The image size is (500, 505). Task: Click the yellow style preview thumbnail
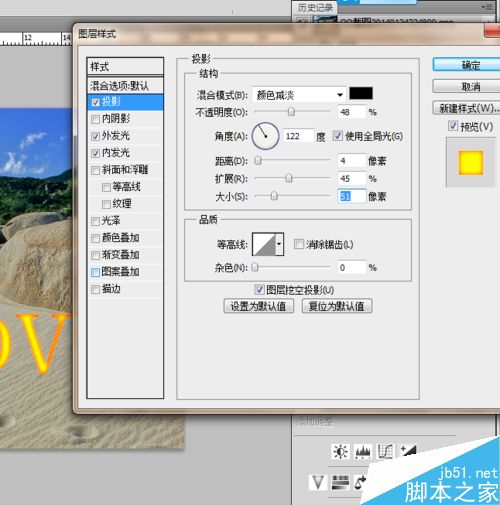click(471, 163)
